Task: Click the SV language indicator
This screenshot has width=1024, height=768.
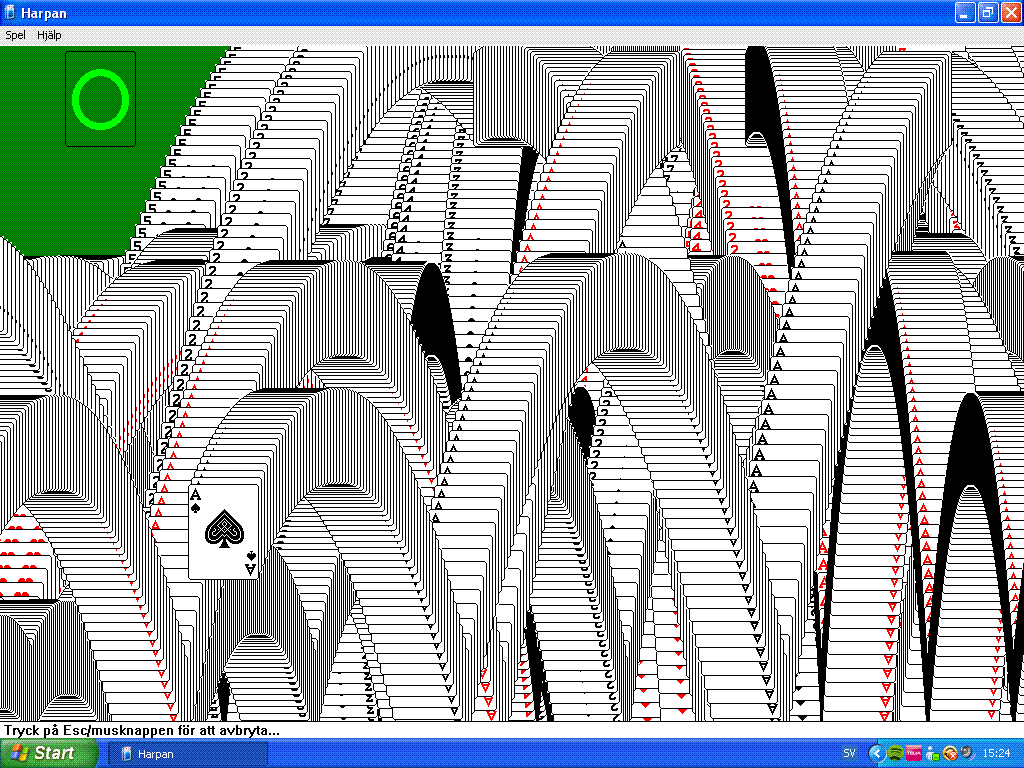Action: tap(849, 753)
